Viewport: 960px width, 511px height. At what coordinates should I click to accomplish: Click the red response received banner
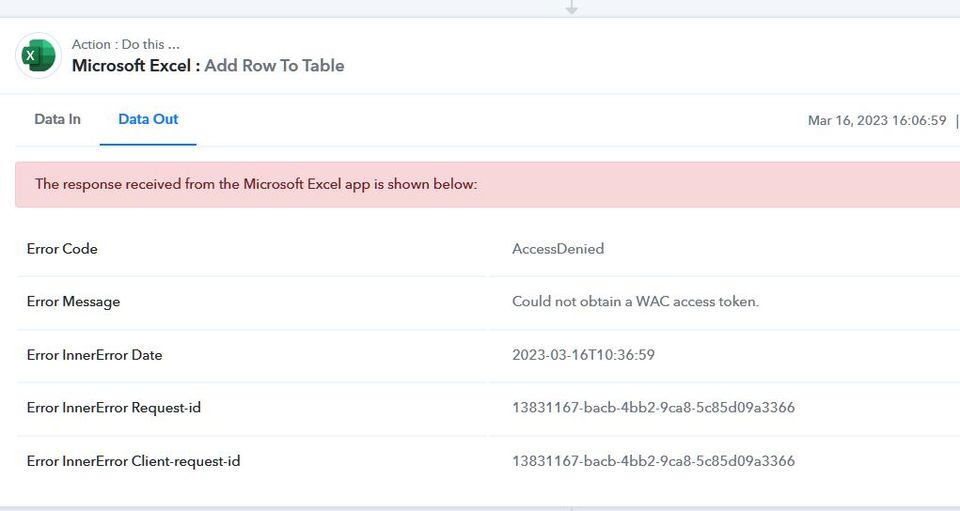click(x=487, y=185)
